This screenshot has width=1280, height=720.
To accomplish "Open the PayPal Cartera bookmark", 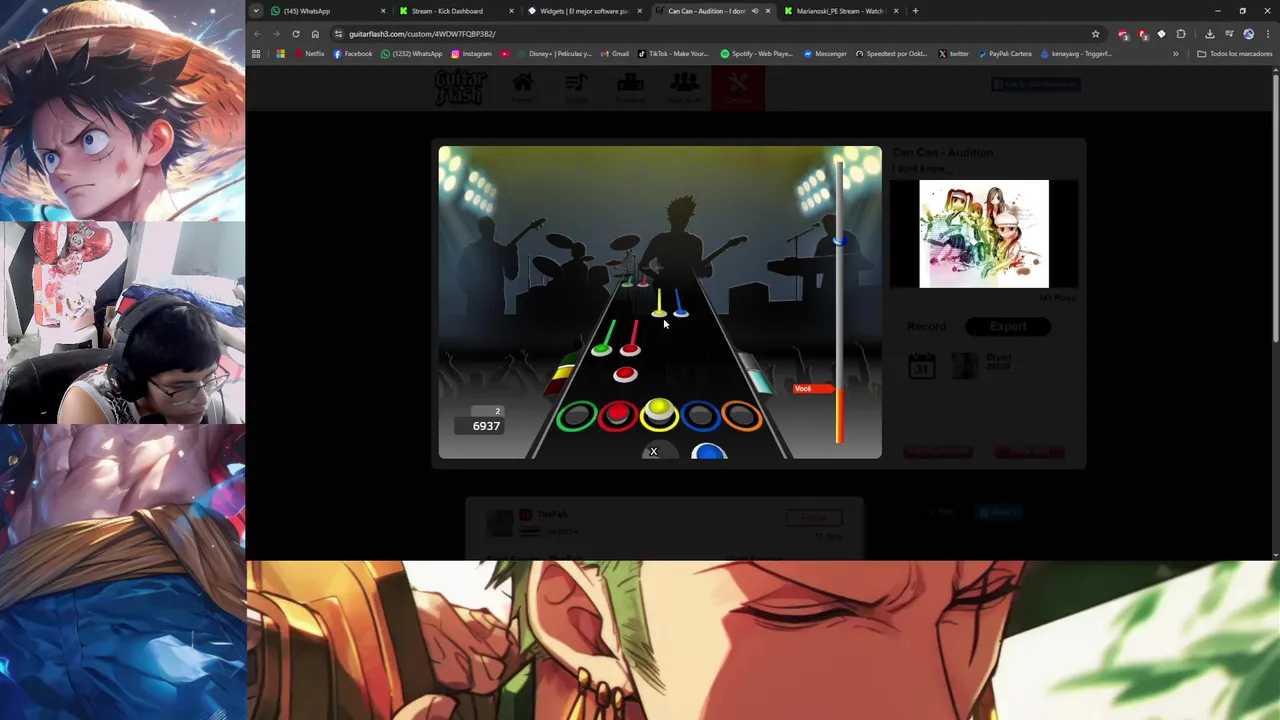I will click(x=1005, y=54).
